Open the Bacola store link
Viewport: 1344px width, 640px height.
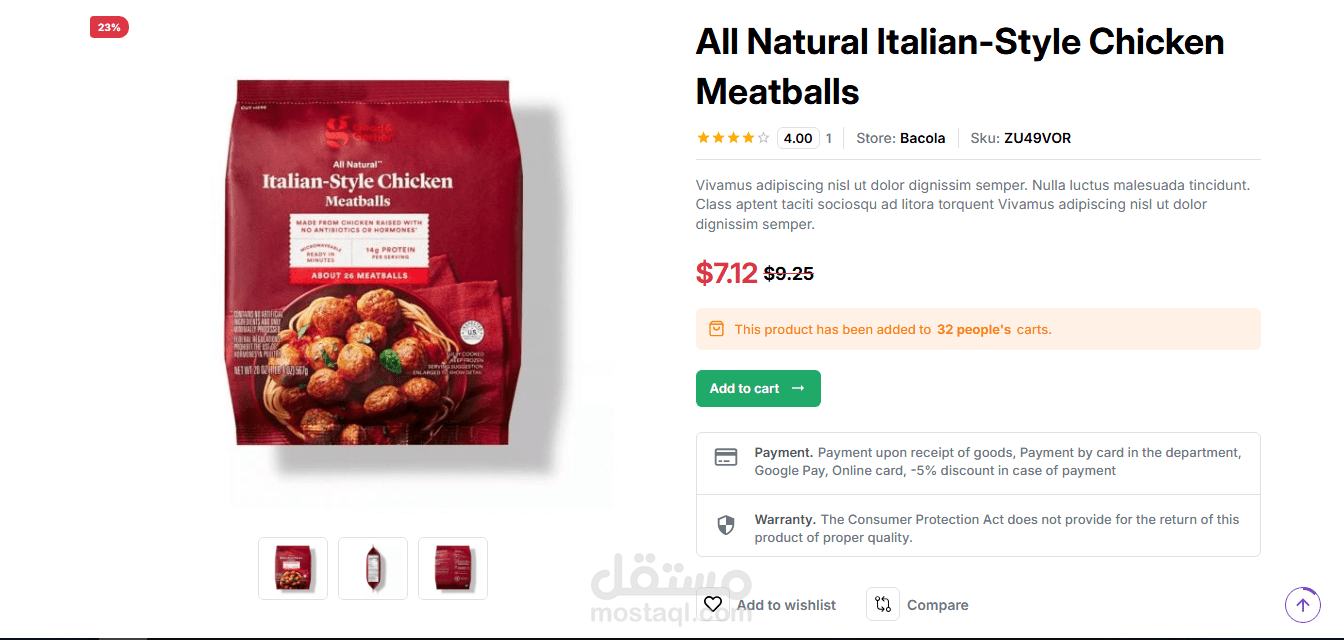922,138
